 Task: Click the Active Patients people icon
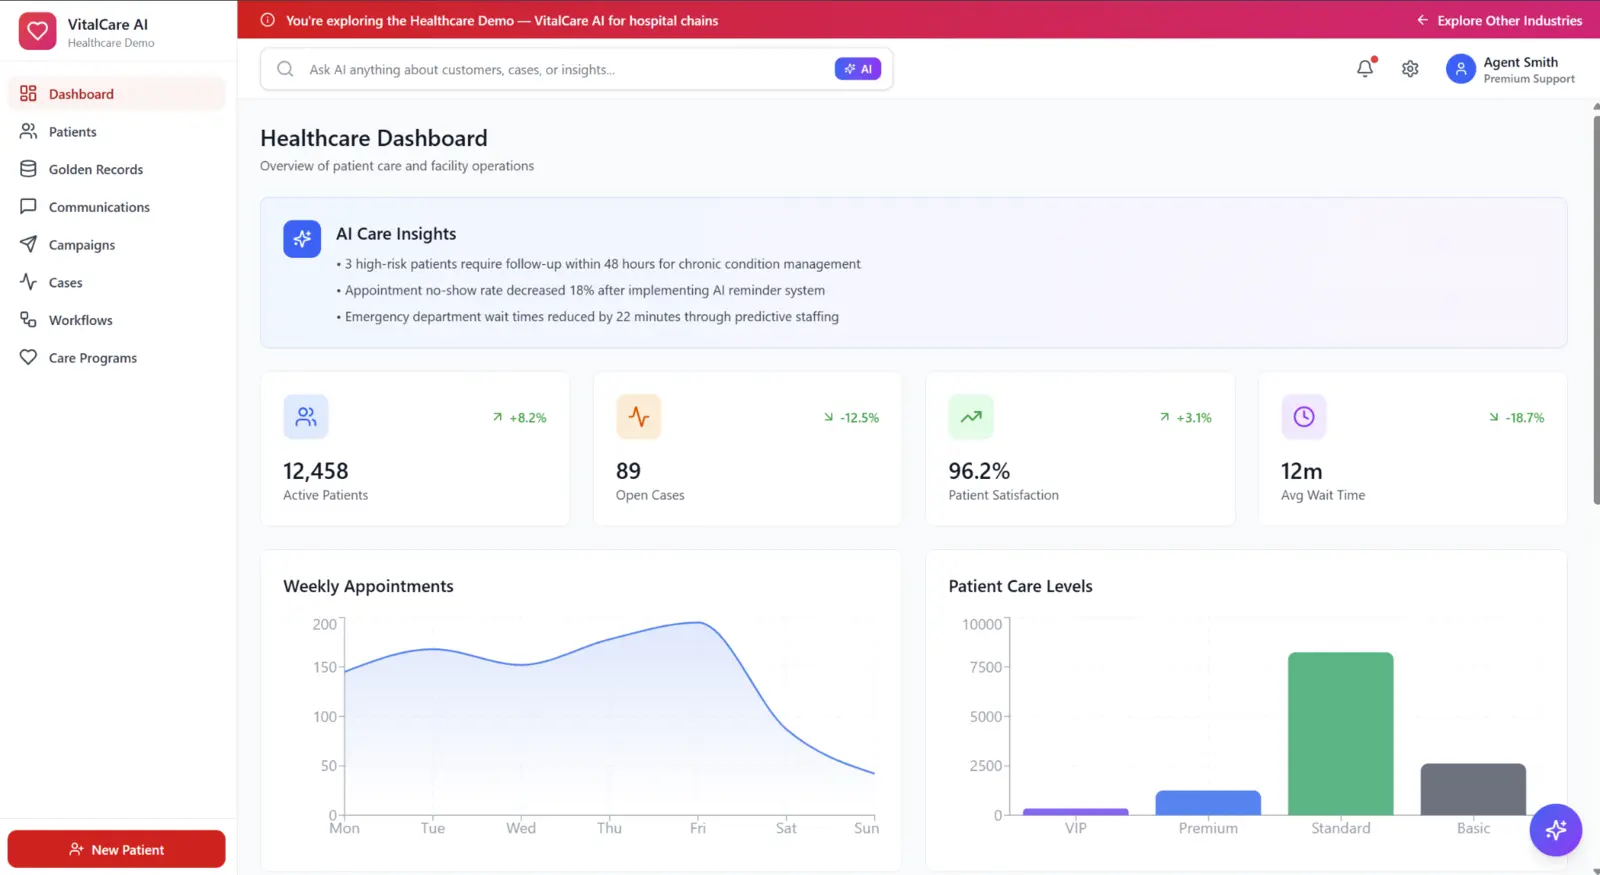(x=306, y=417)
